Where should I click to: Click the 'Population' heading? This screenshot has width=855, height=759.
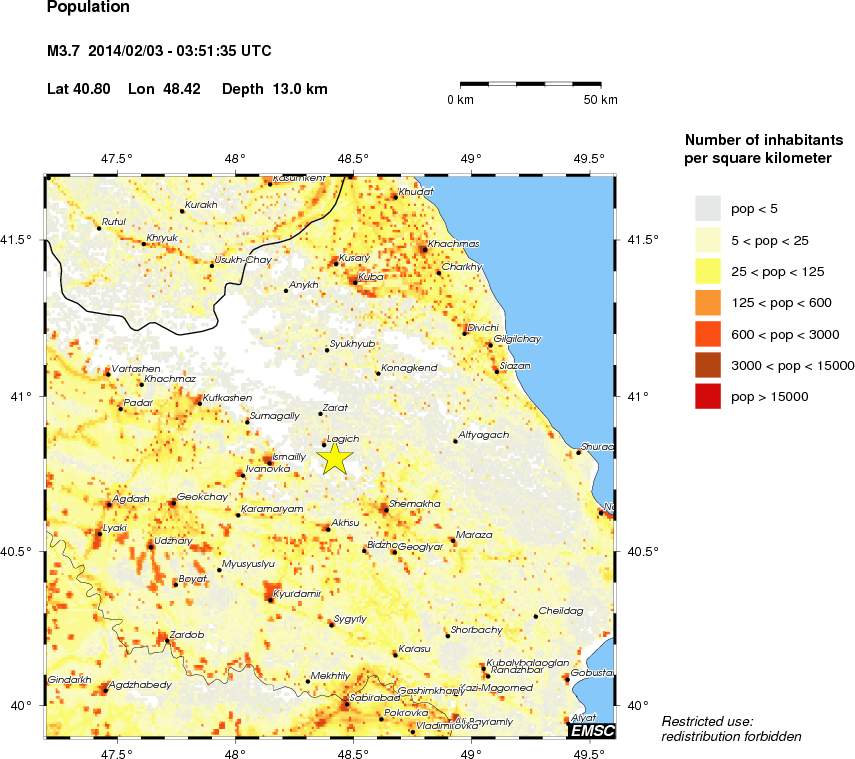[x=88, y=7]
